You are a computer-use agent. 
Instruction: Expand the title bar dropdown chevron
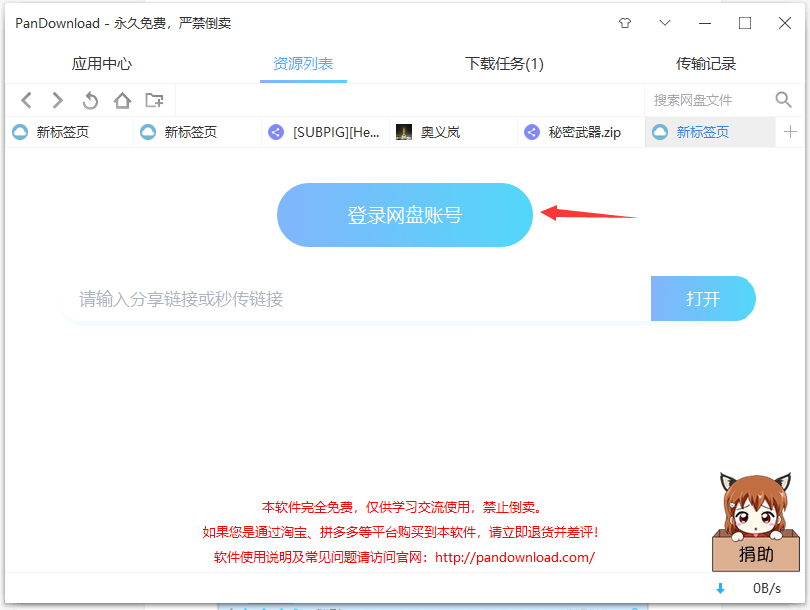tap(665, 23)
